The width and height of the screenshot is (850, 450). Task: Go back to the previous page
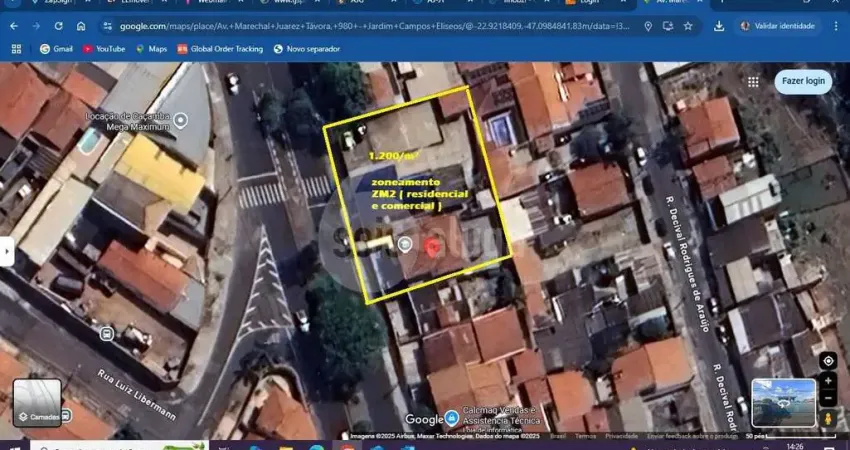[x=14, y=26]
